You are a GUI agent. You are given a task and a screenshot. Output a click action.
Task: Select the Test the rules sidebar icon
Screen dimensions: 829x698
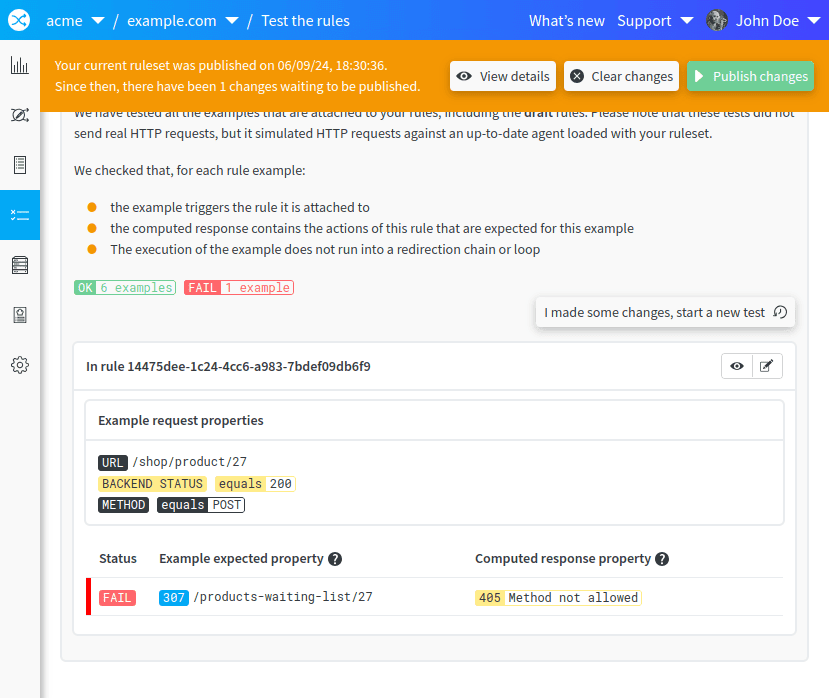[x=20, y=215]
